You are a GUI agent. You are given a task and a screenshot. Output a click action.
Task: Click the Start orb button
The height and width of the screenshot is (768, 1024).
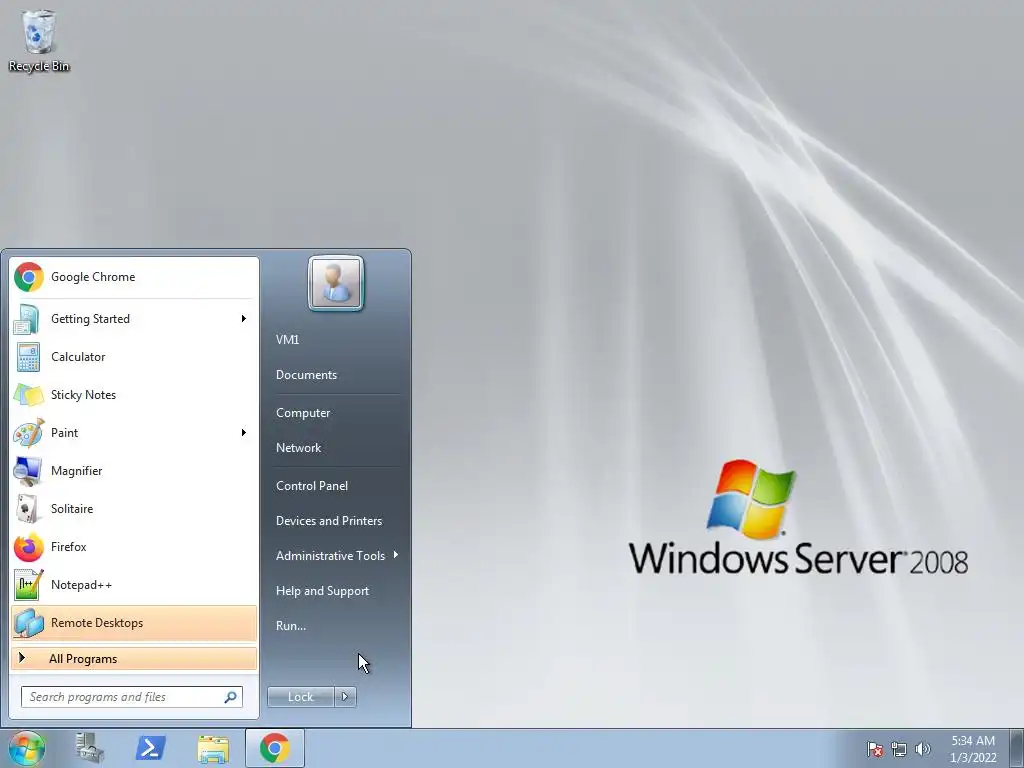click(27, 748)
